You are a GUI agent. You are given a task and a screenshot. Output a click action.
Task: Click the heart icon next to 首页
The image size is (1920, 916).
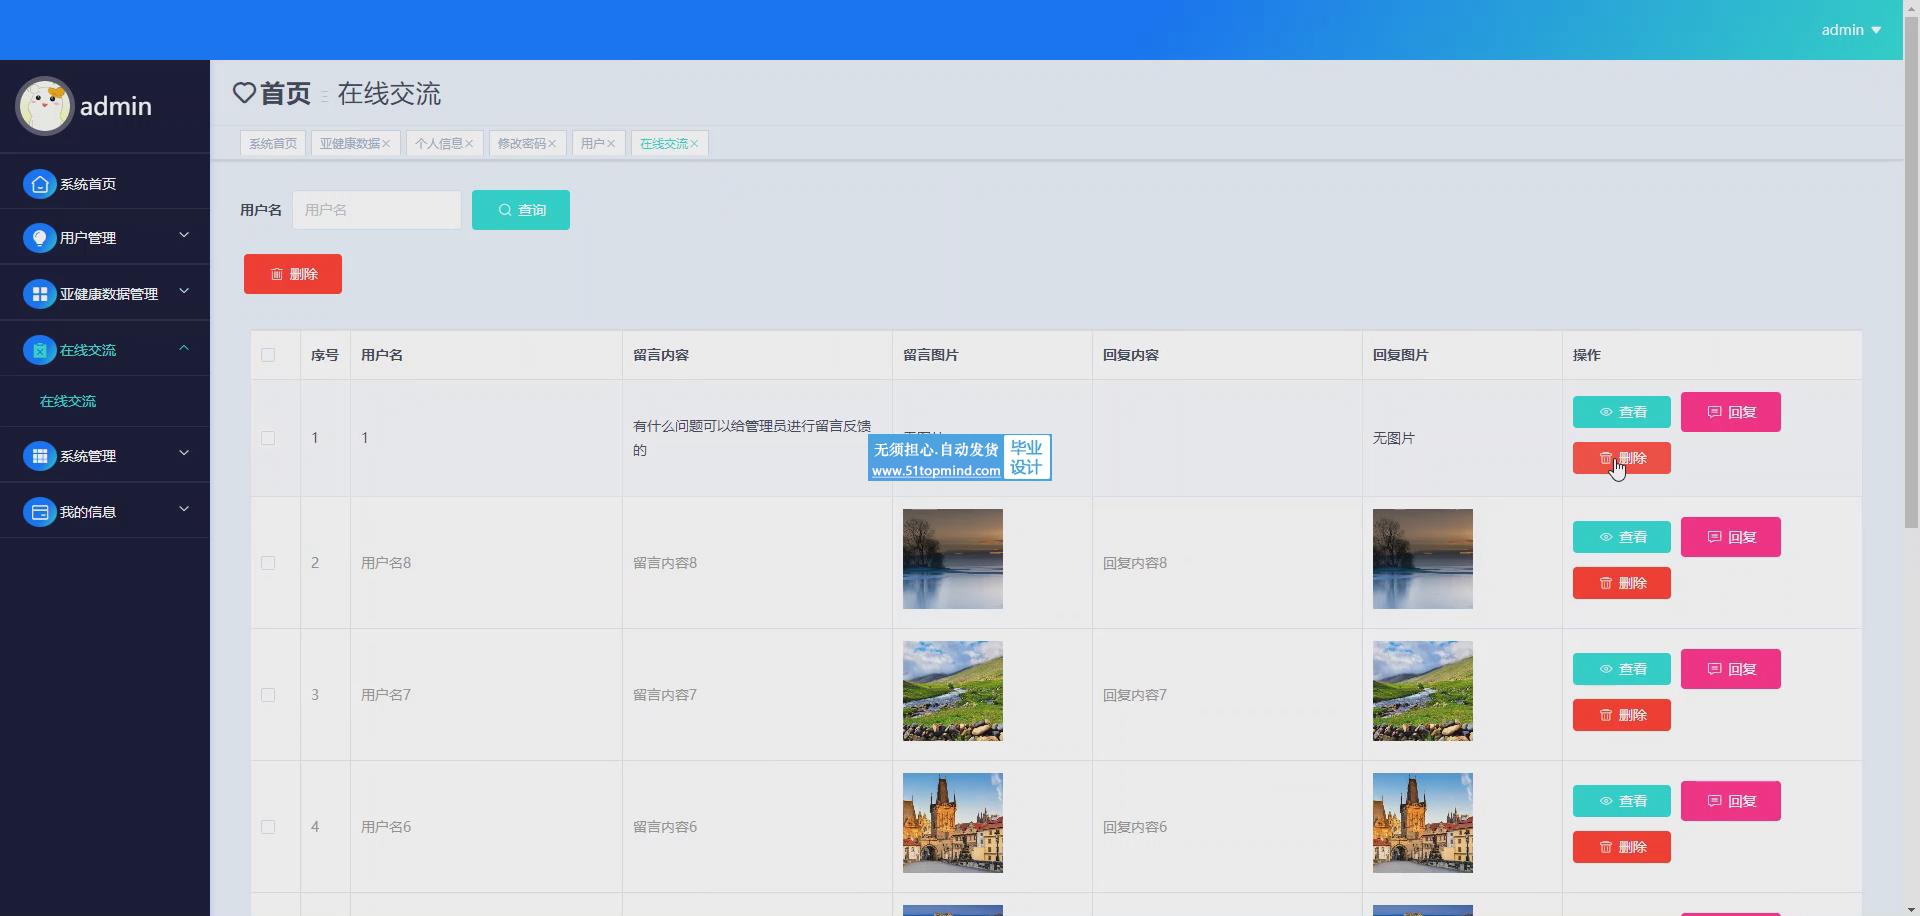244,93
